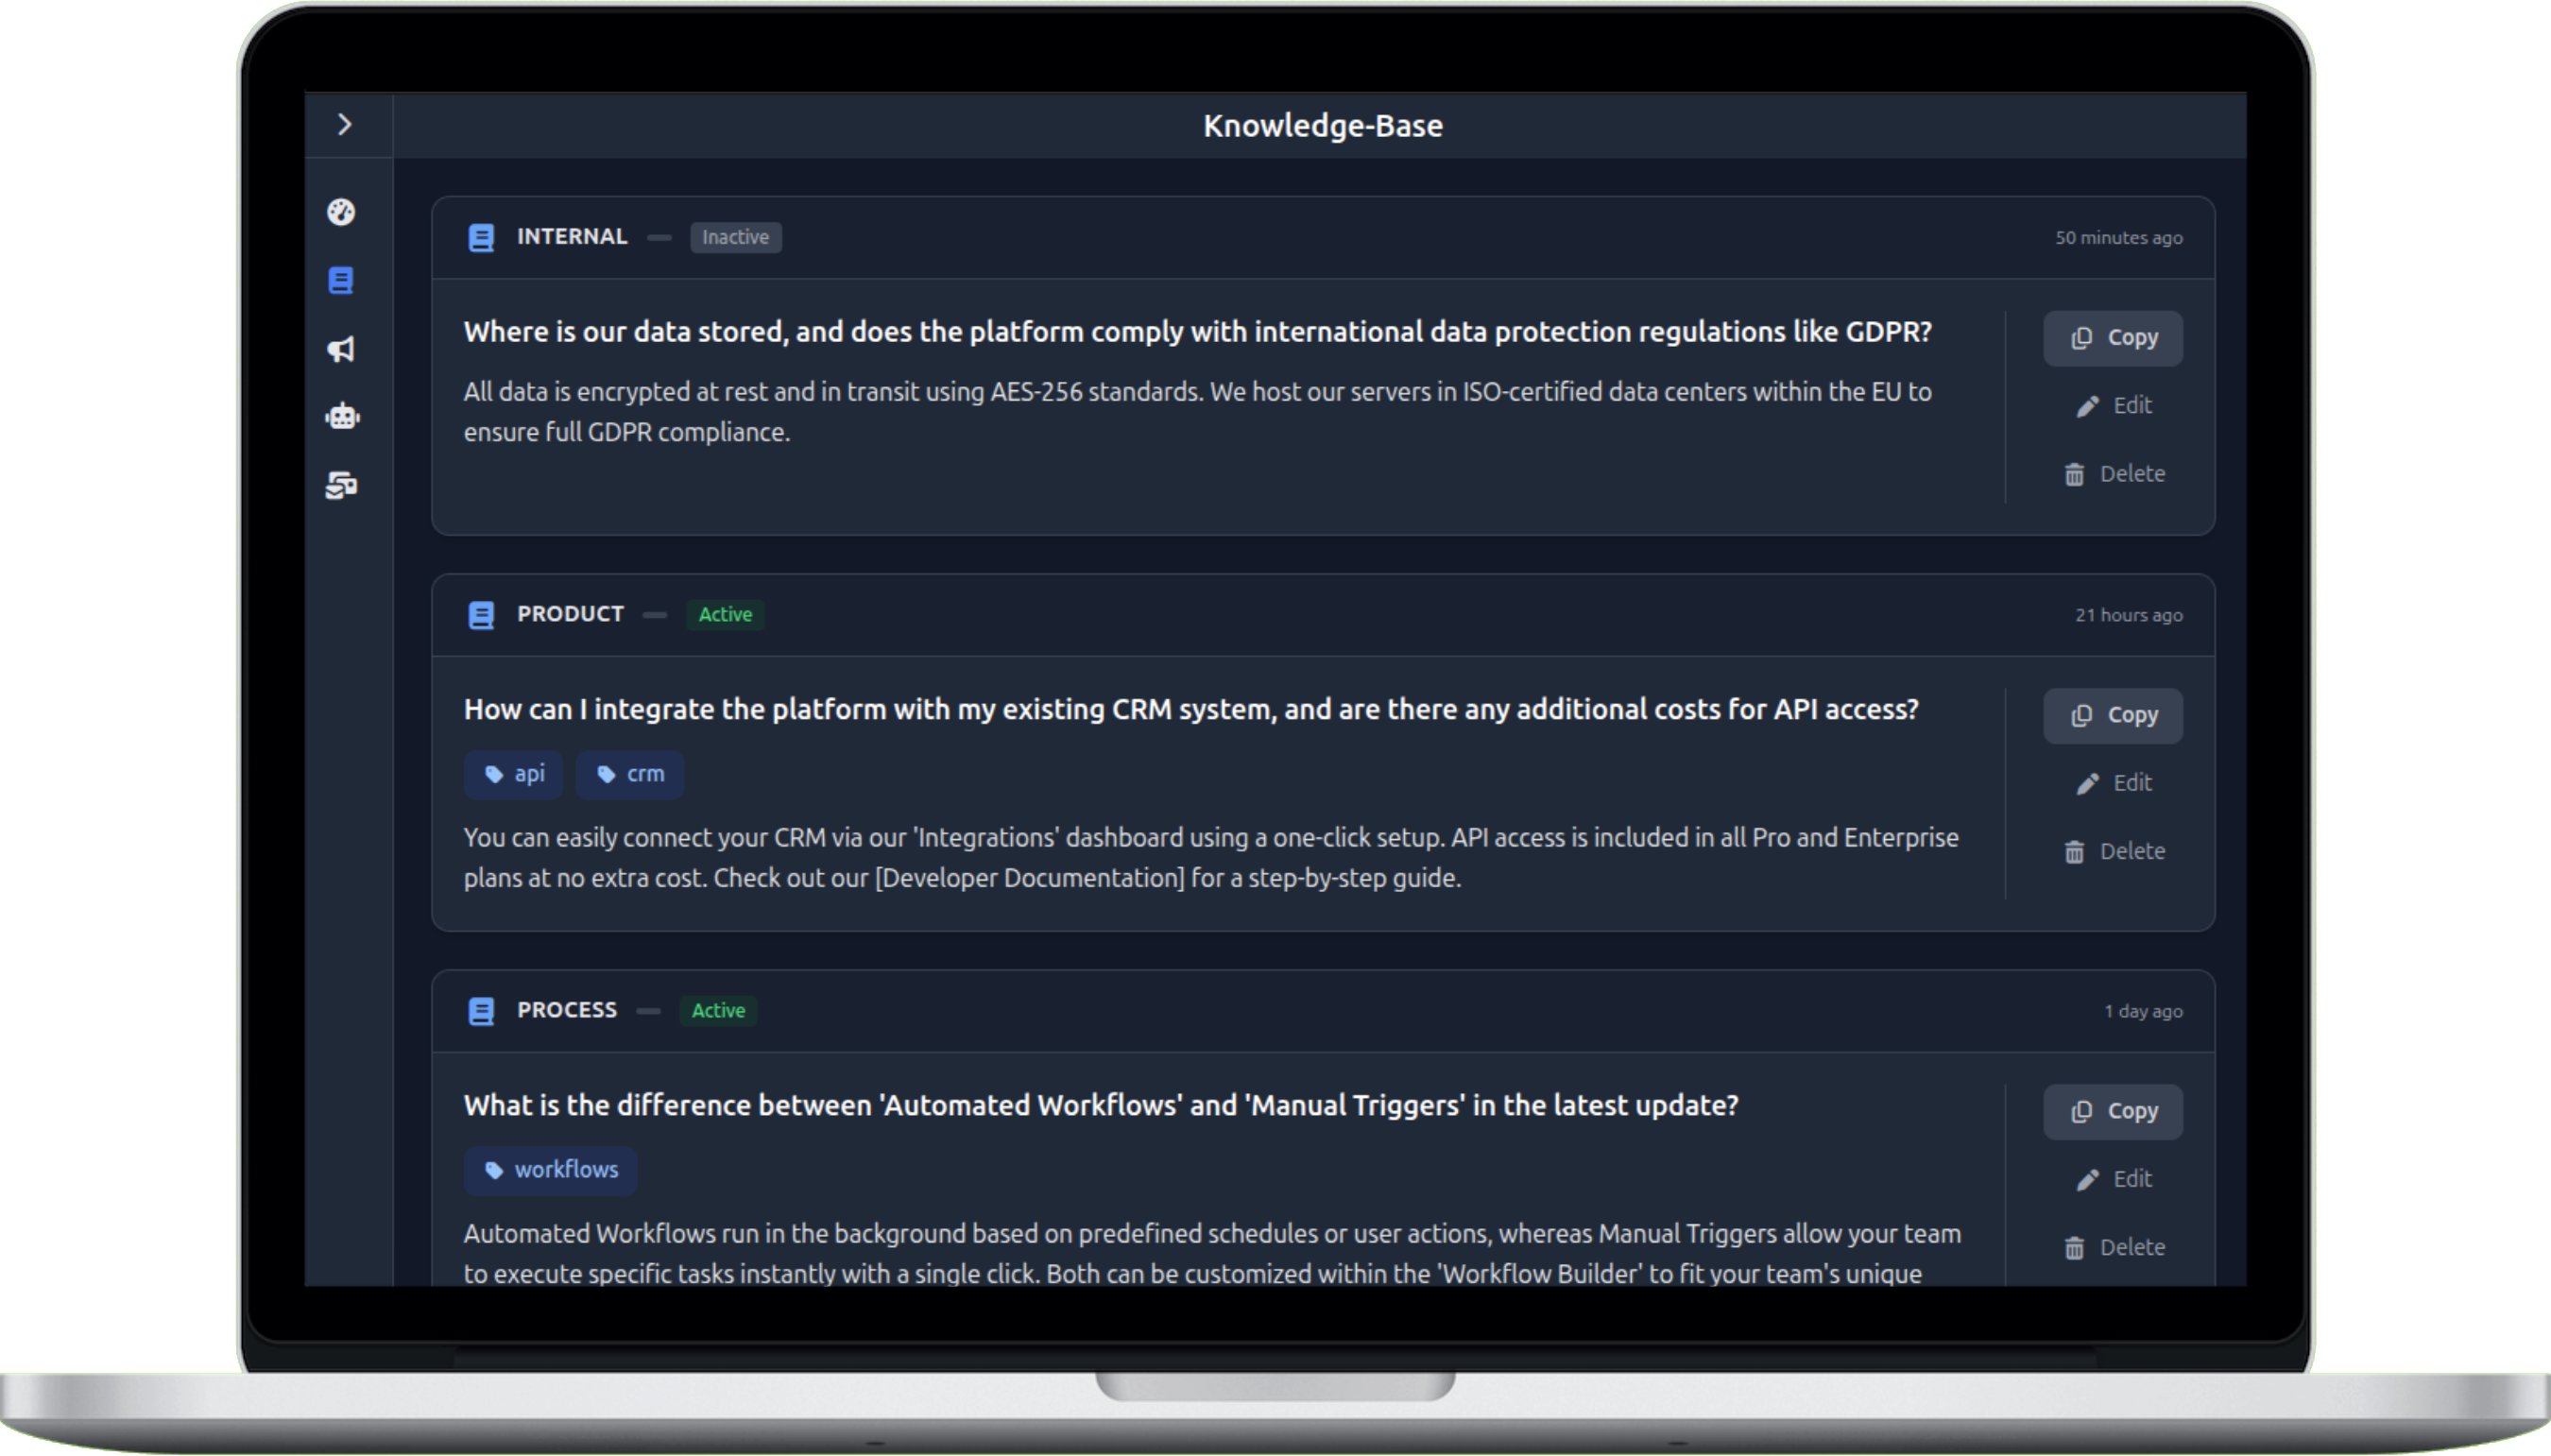The width and height of the screenshot is (2551, 1456).
Task: Copy the Automated Workflows entry
Action: point(2113,1111)
